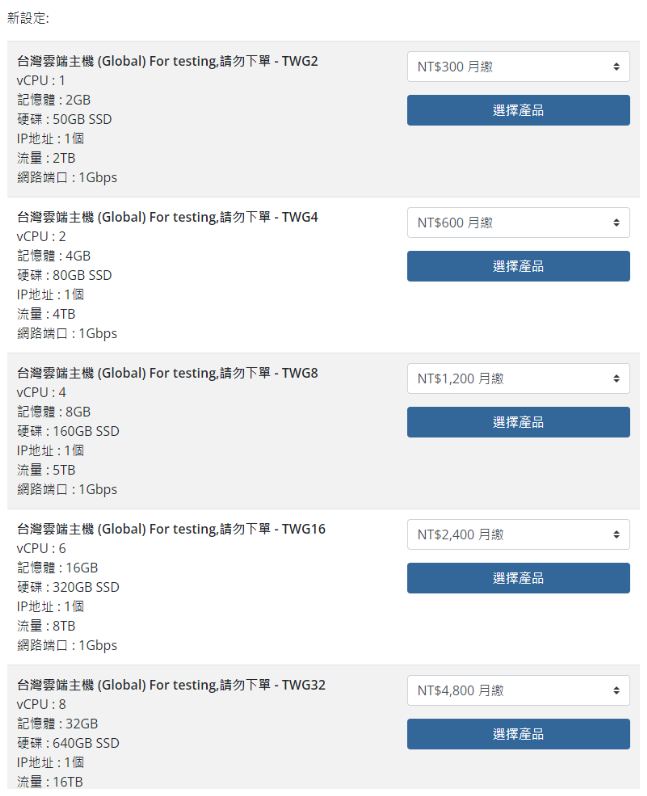Click the TWG16 product title

coord(171,529)
